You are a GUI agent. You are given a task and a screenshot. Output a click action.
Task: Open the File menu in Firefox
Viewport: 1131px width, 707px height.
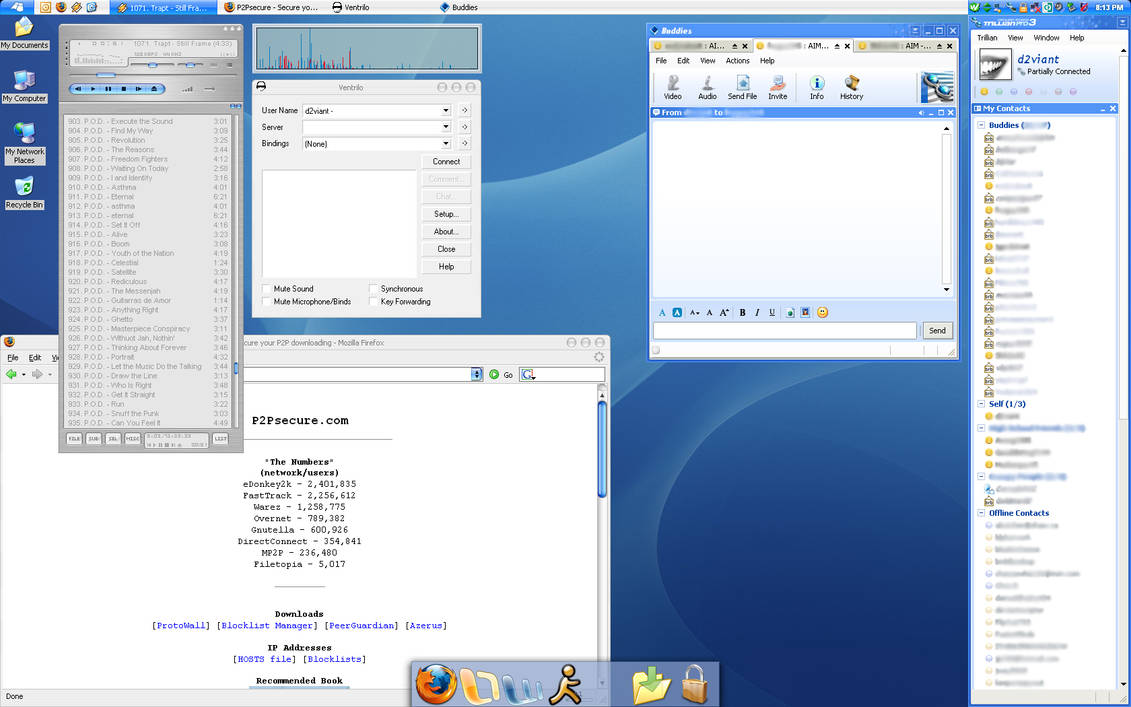(12, 358)
